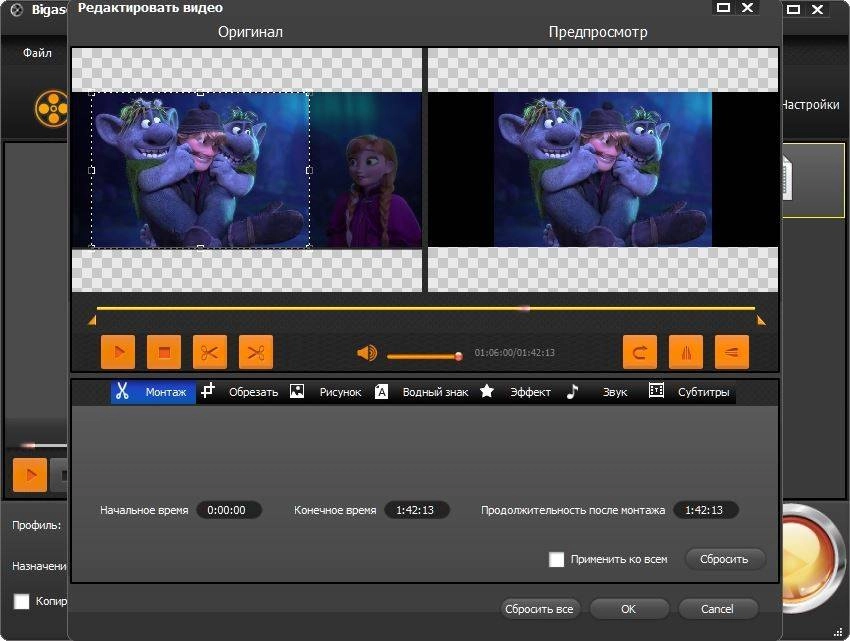Click the Начальное время field
The height and width of the screenshot is (641, 850).
[x=229, y=510]
